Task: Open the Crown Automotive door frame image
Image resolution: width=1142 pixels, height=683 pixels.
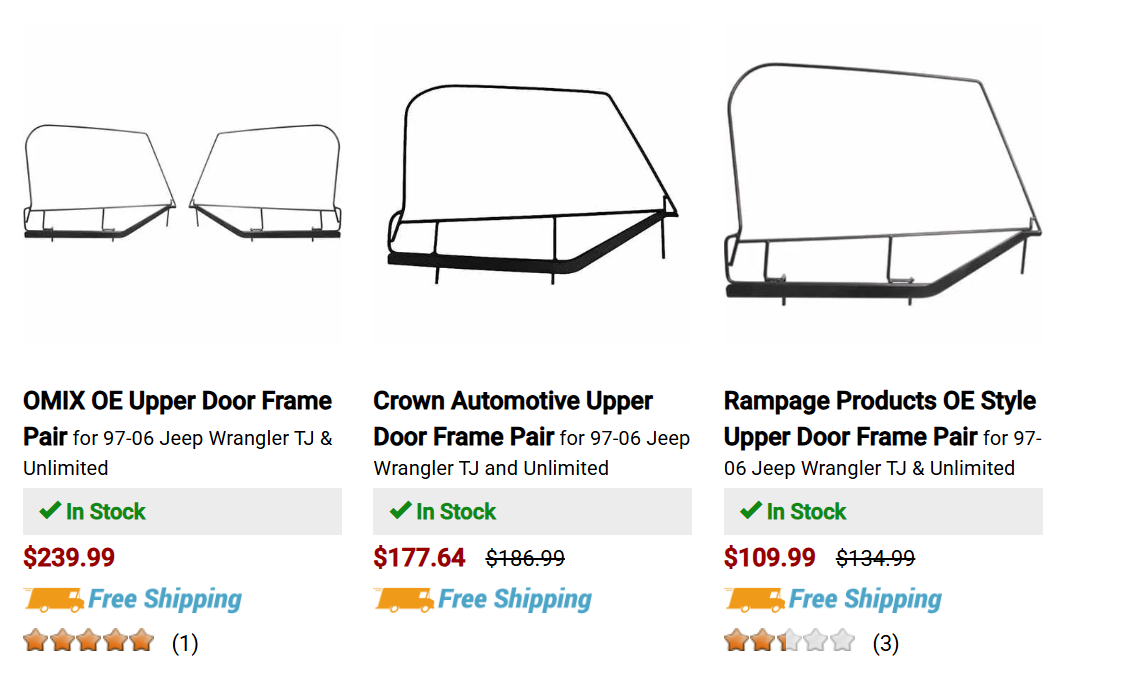Action: [531, 185]
